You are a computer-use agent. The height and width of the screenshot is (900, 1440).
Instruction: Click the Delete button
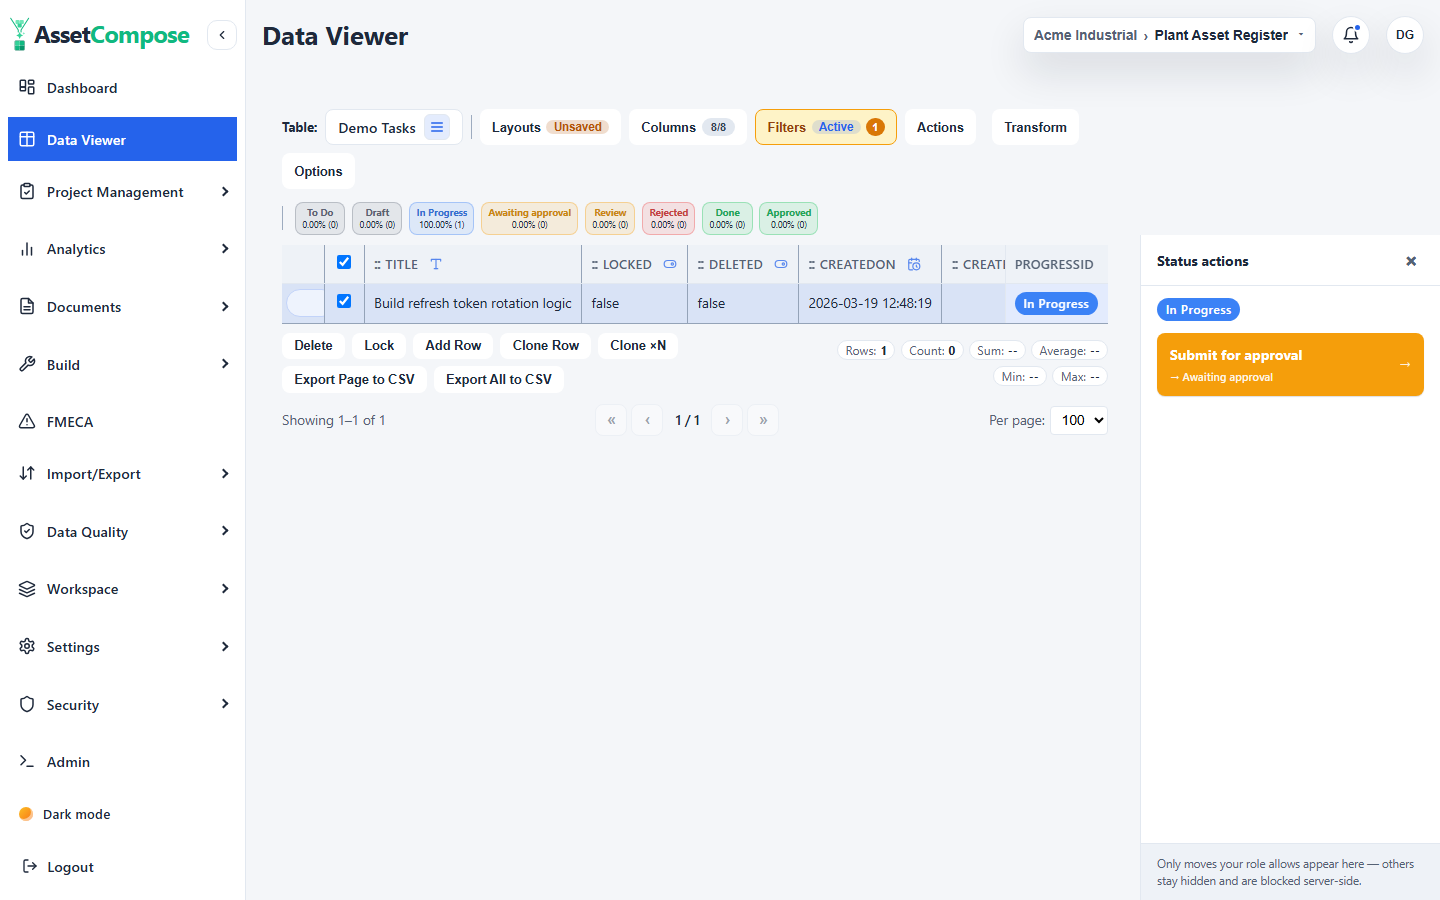(313, 345)
